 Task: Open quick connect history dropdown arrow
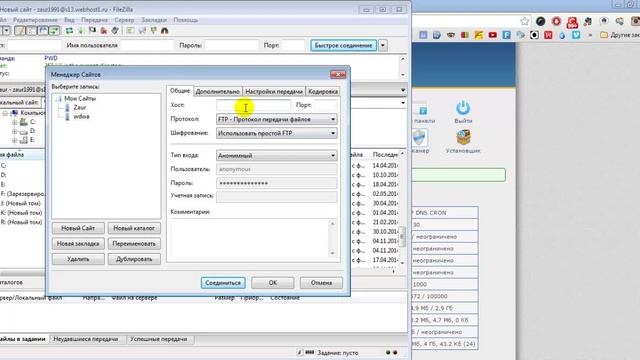(383, 45)
